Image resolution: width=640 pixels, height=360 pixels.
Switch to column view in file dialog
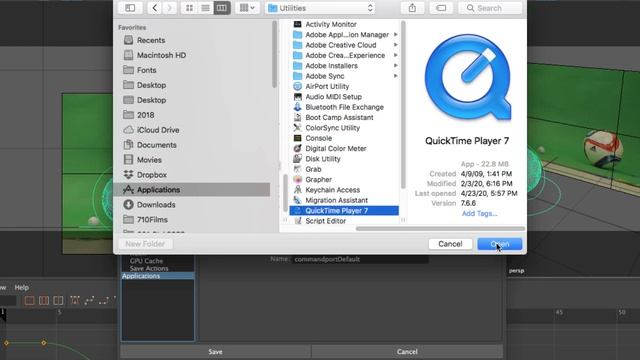click(x=222, y=8)
